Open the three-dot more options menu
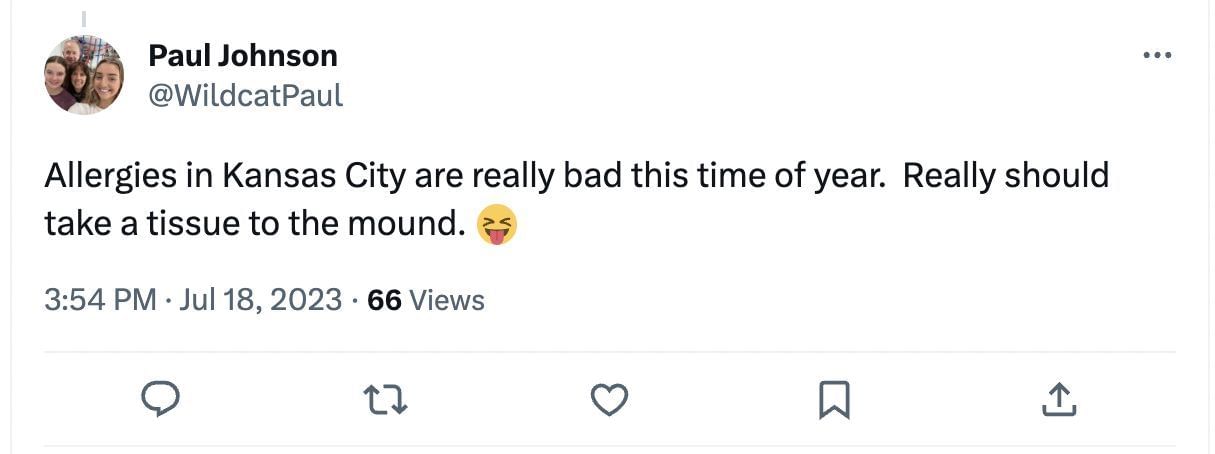This screenshot has height=454, width=1215. point(1157,56)
